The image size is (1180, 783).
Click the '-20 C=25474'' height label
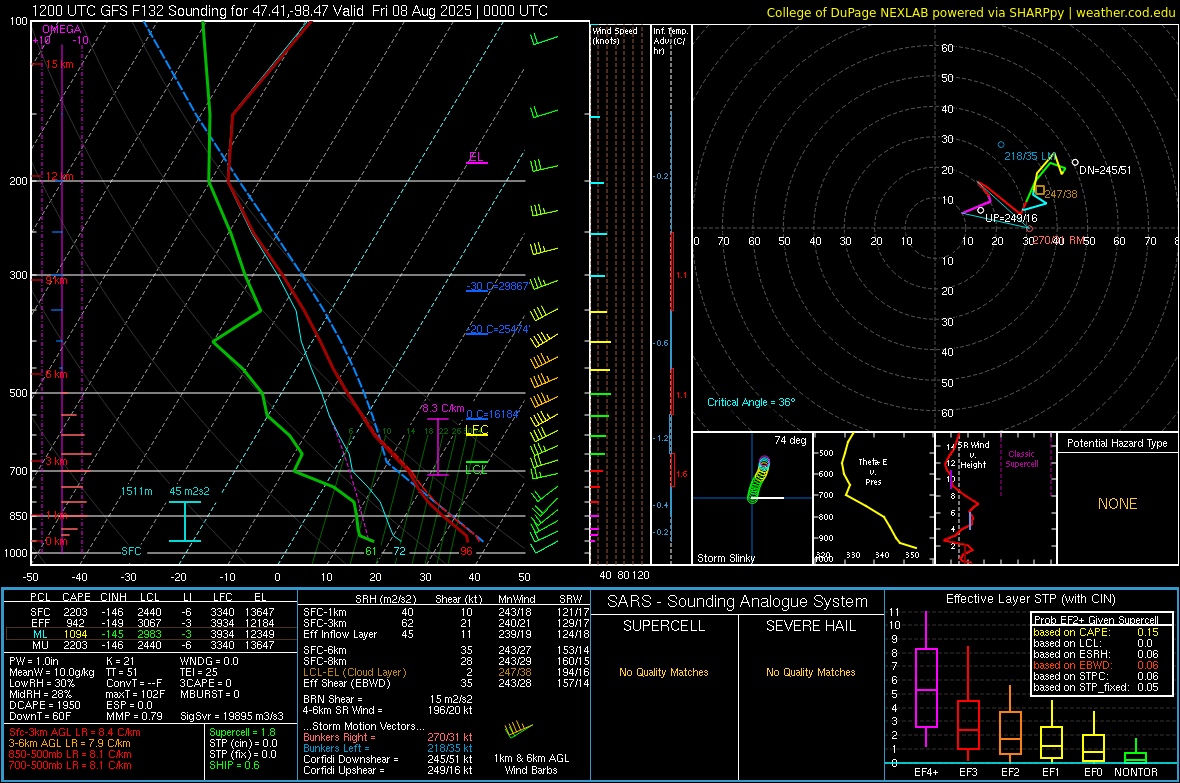(498, 329)
